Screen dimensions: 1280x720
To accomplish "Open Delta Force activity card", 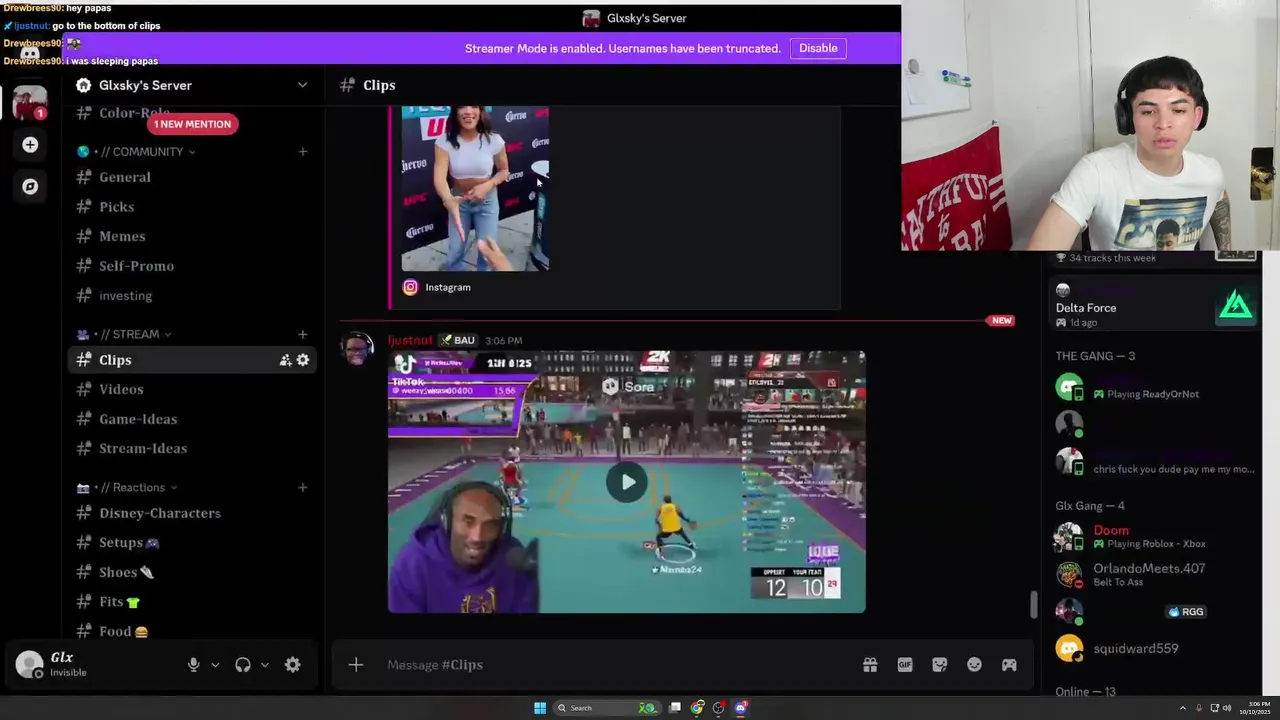I will click(1154, 306).
